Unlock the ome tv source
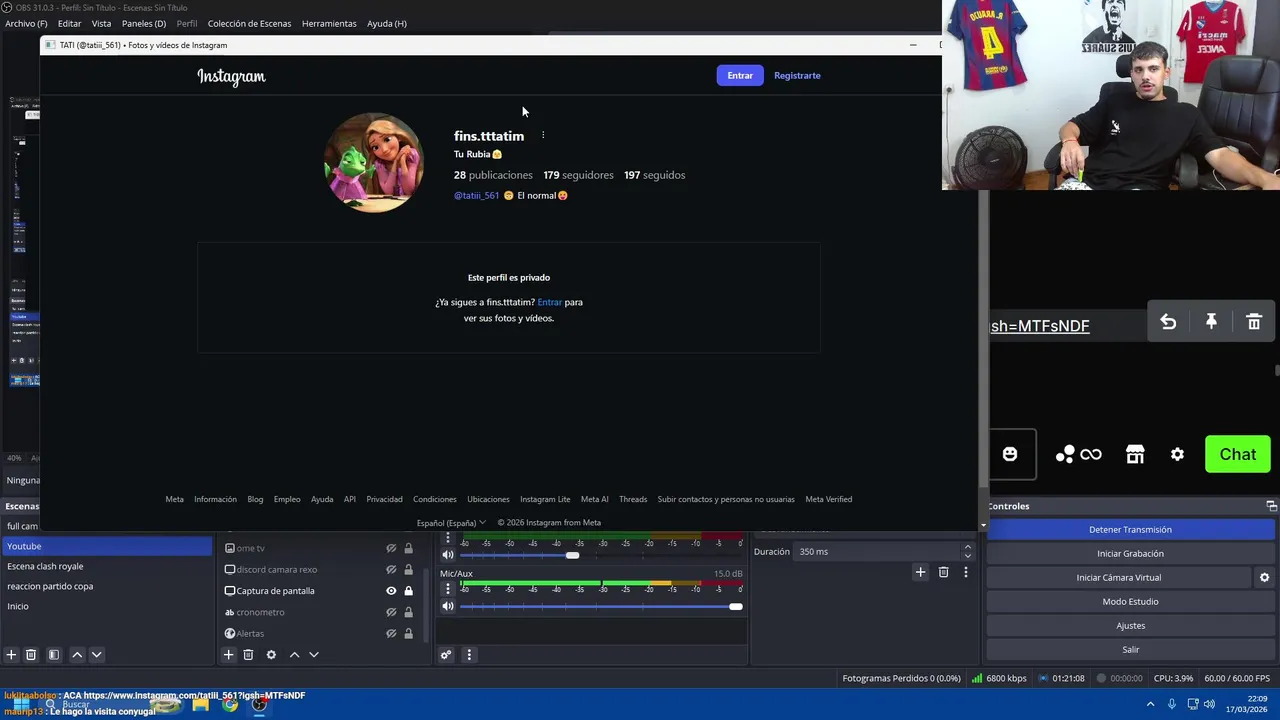 (408, 548)
